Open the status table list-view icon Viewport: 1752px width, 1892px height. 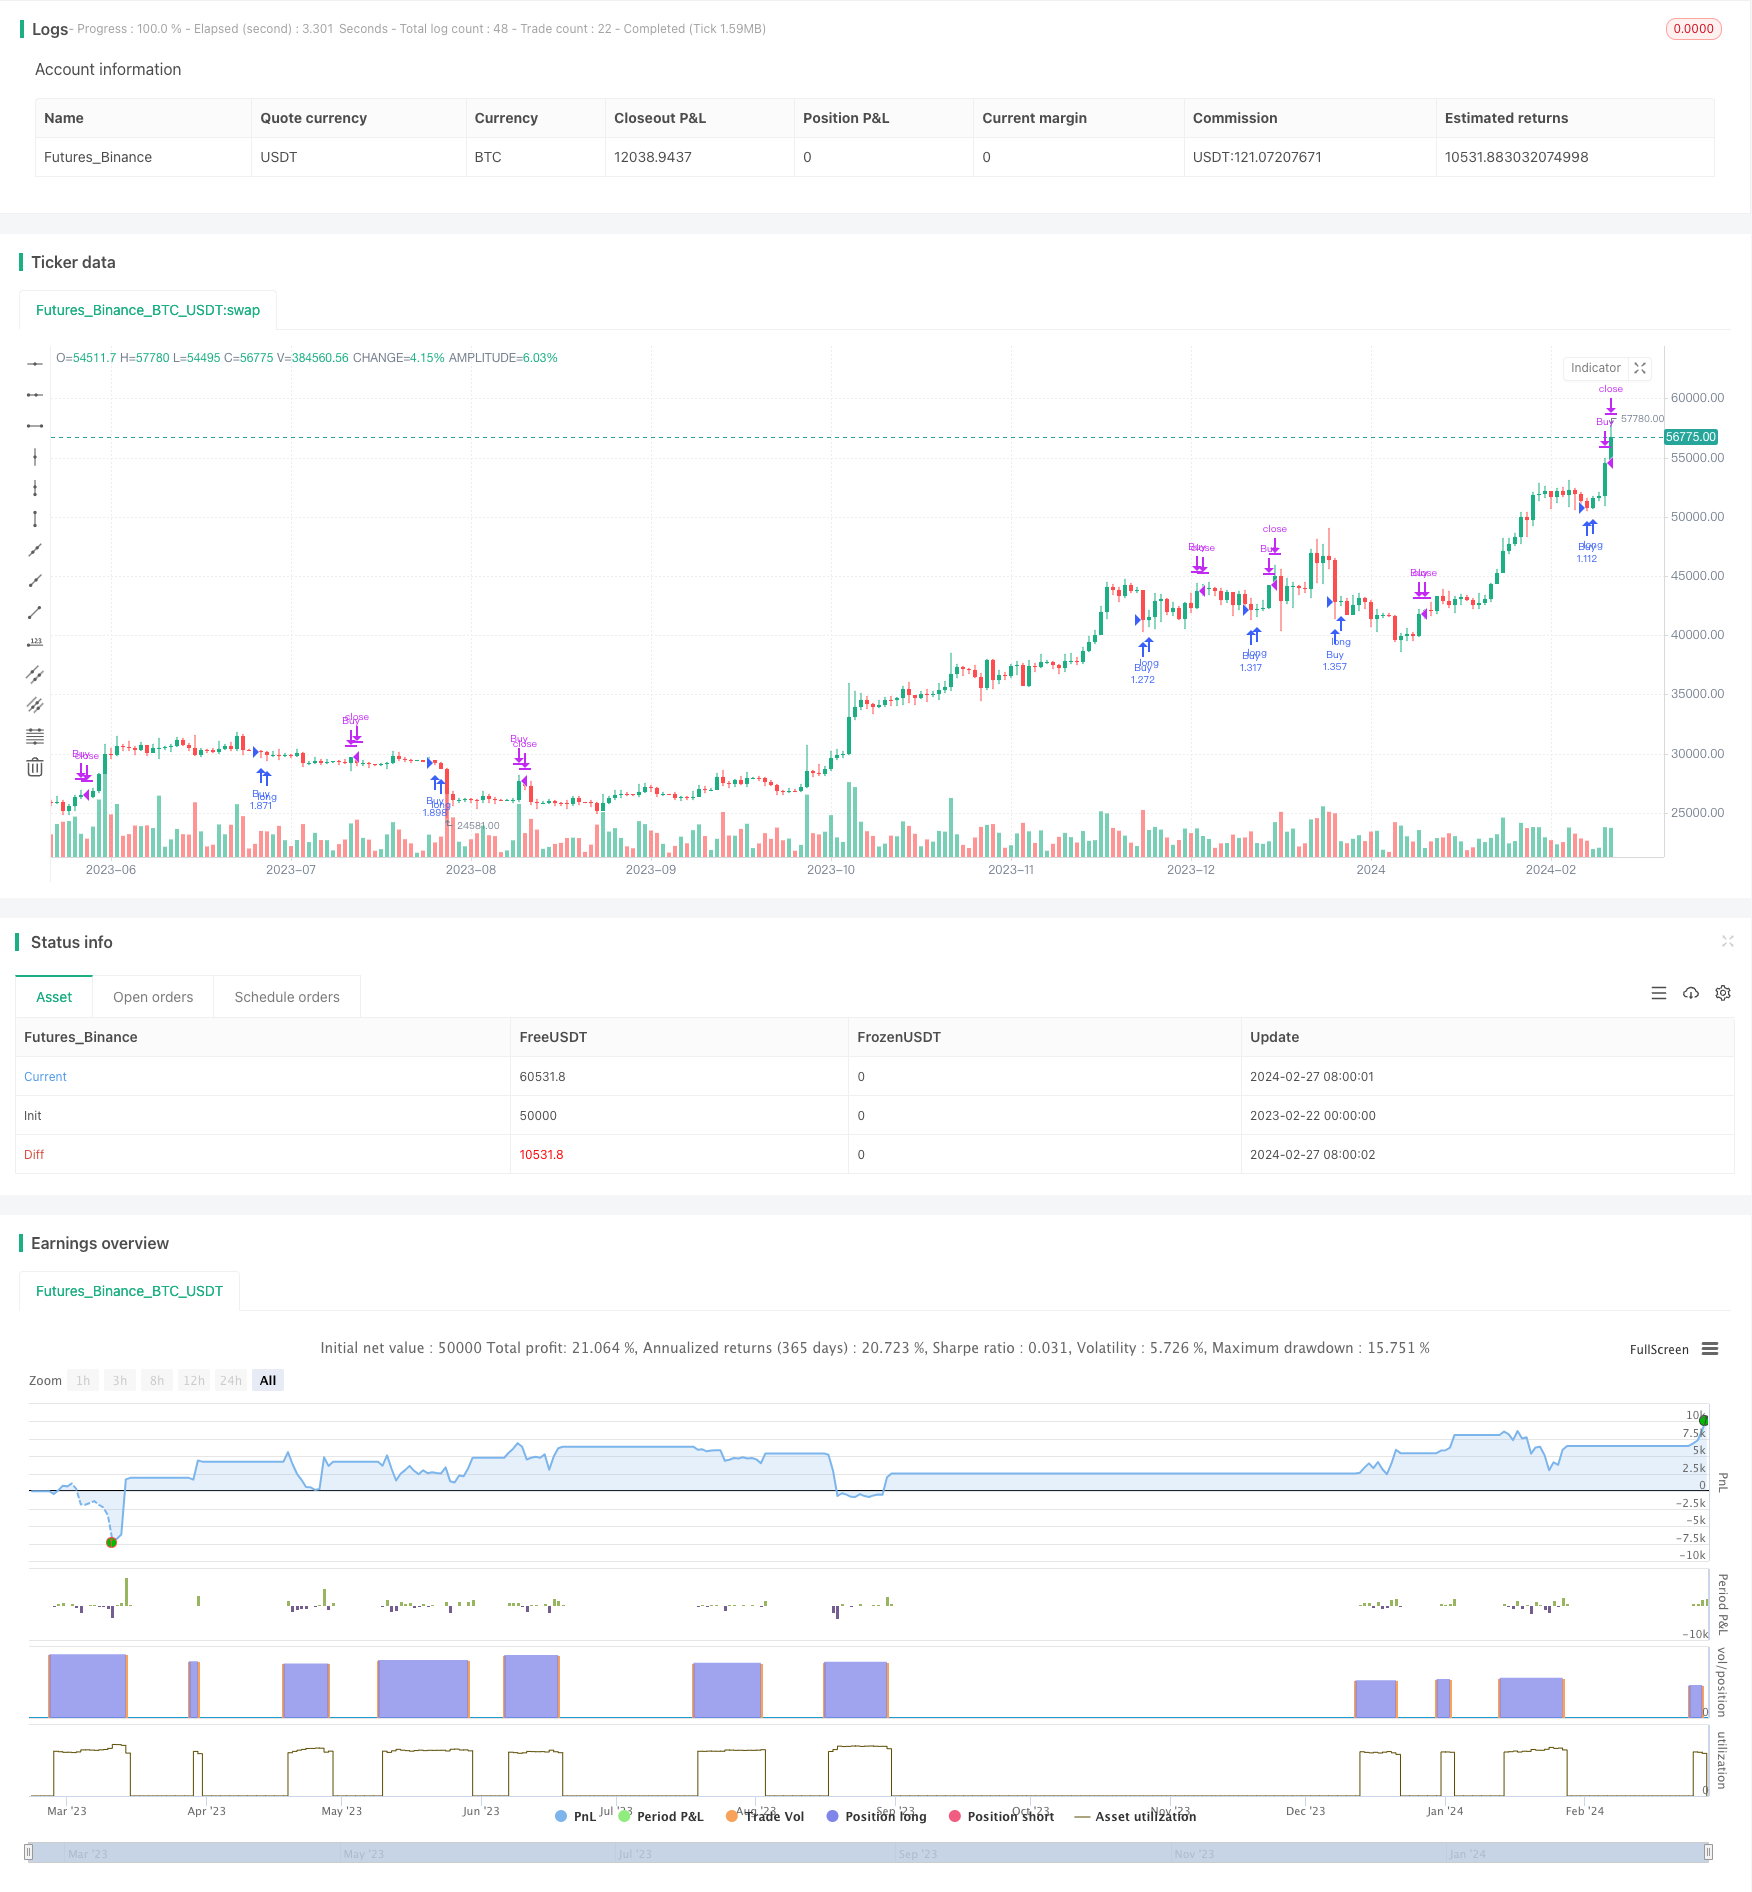coord(1659,993)
